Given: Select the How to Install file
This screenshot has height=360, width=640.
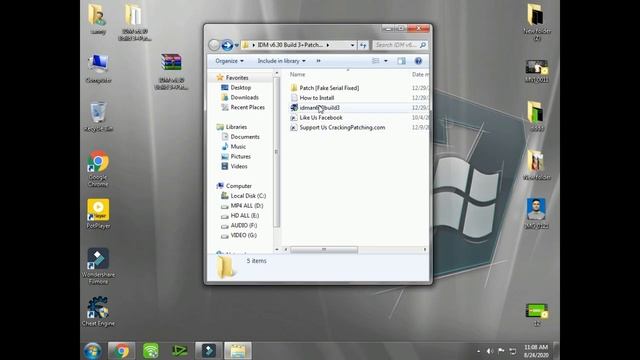Looking at the screenshot, I should [x=317, y=98].
